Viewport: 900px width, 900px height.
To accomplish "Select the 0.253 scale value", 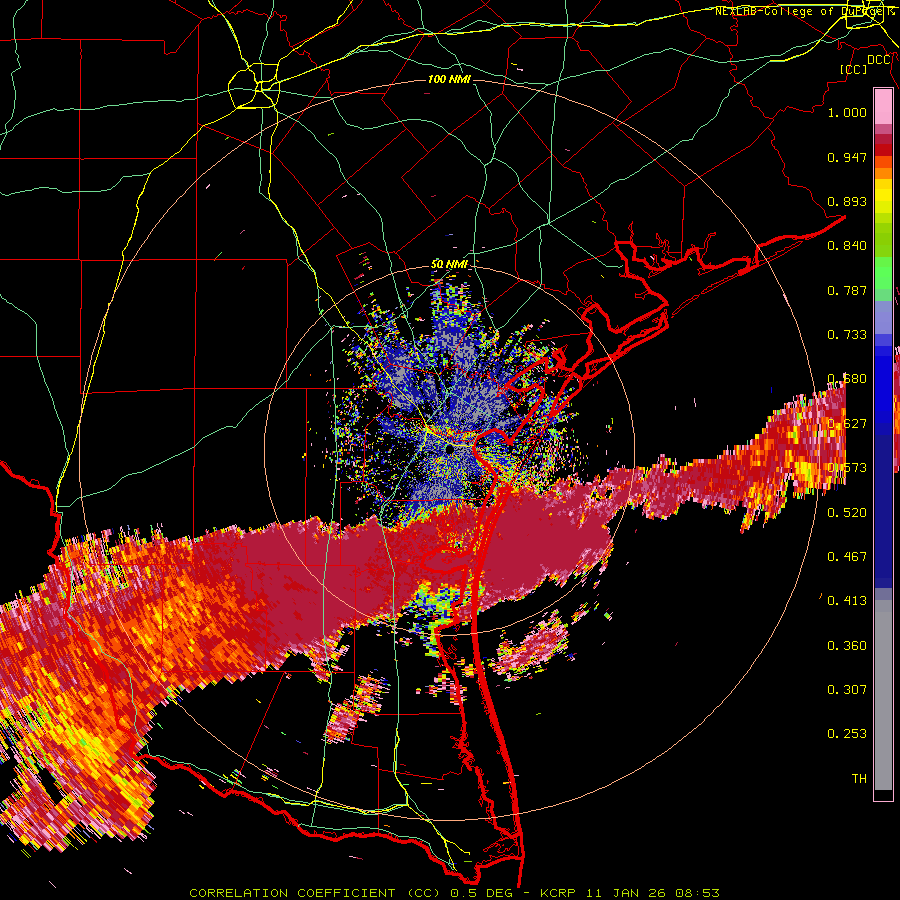I will coord(847,734).
